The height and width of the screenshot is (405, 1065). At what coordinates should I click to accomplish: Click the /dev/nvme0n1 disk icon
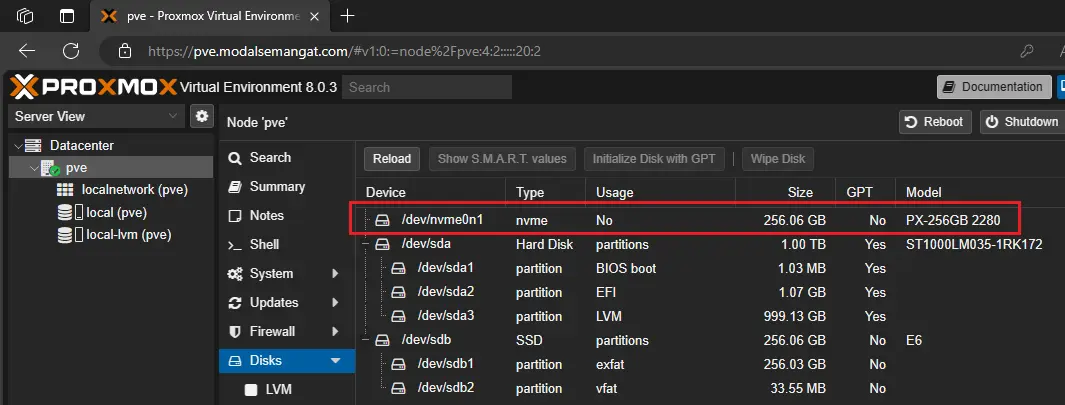[384, 220]
